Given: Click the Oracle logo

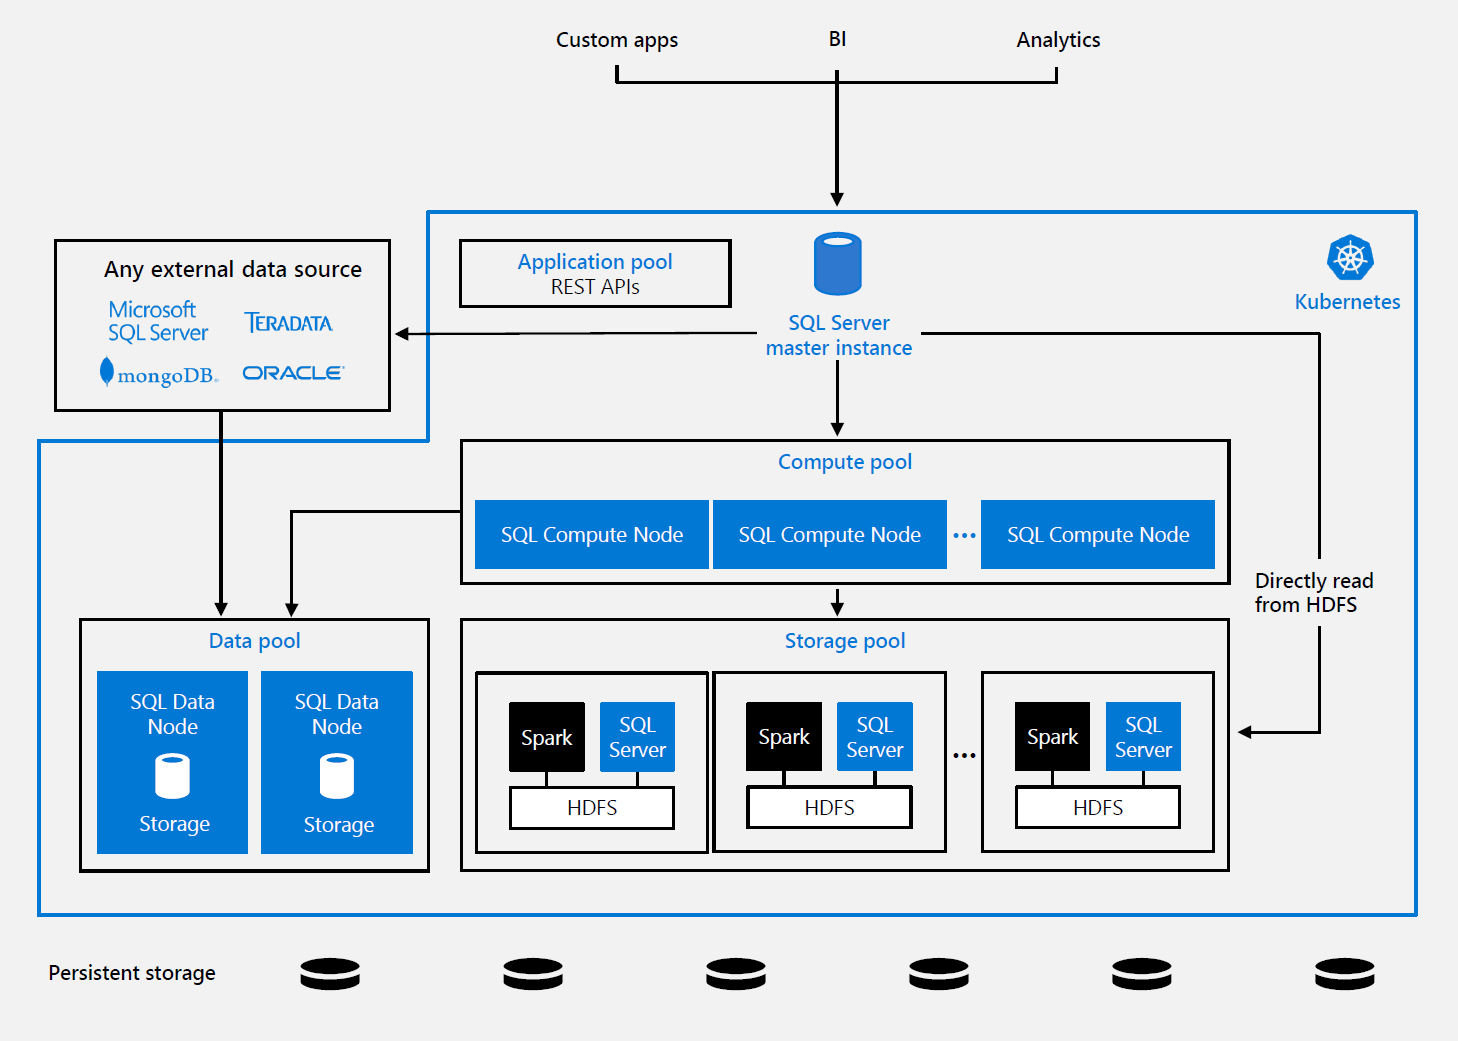Looking at the screenshot, I should (x=291, y=371).
